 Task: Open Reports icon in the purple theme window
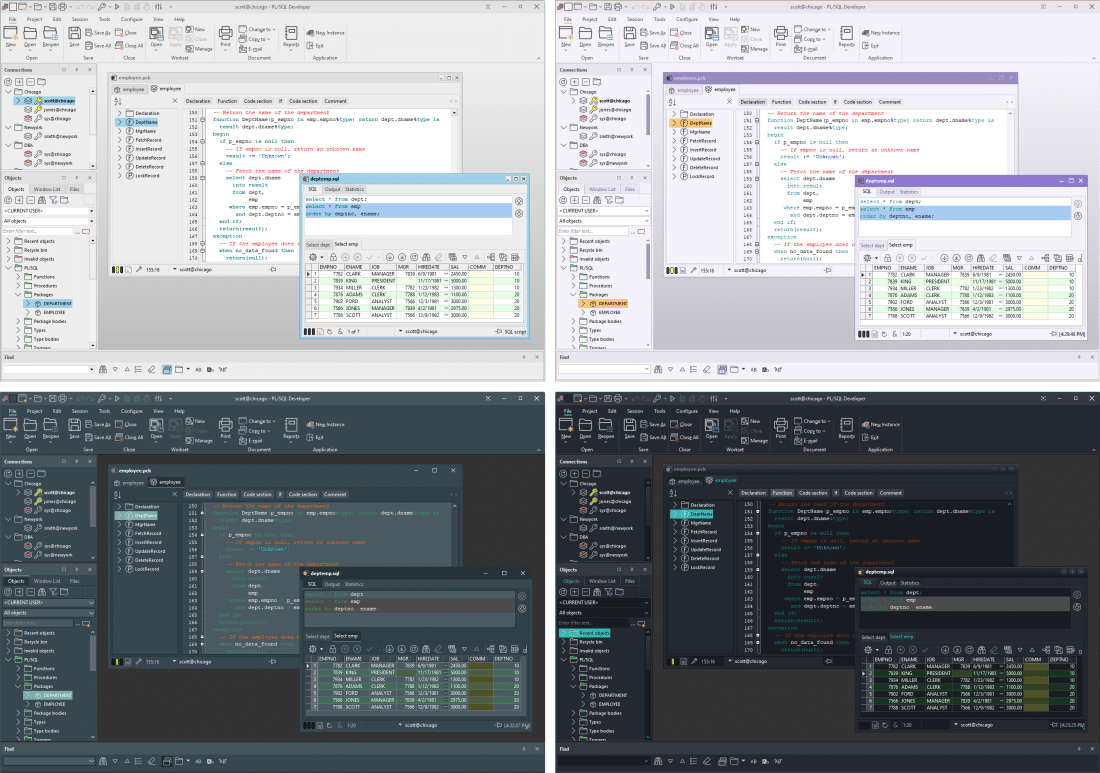tap(847, 33)
